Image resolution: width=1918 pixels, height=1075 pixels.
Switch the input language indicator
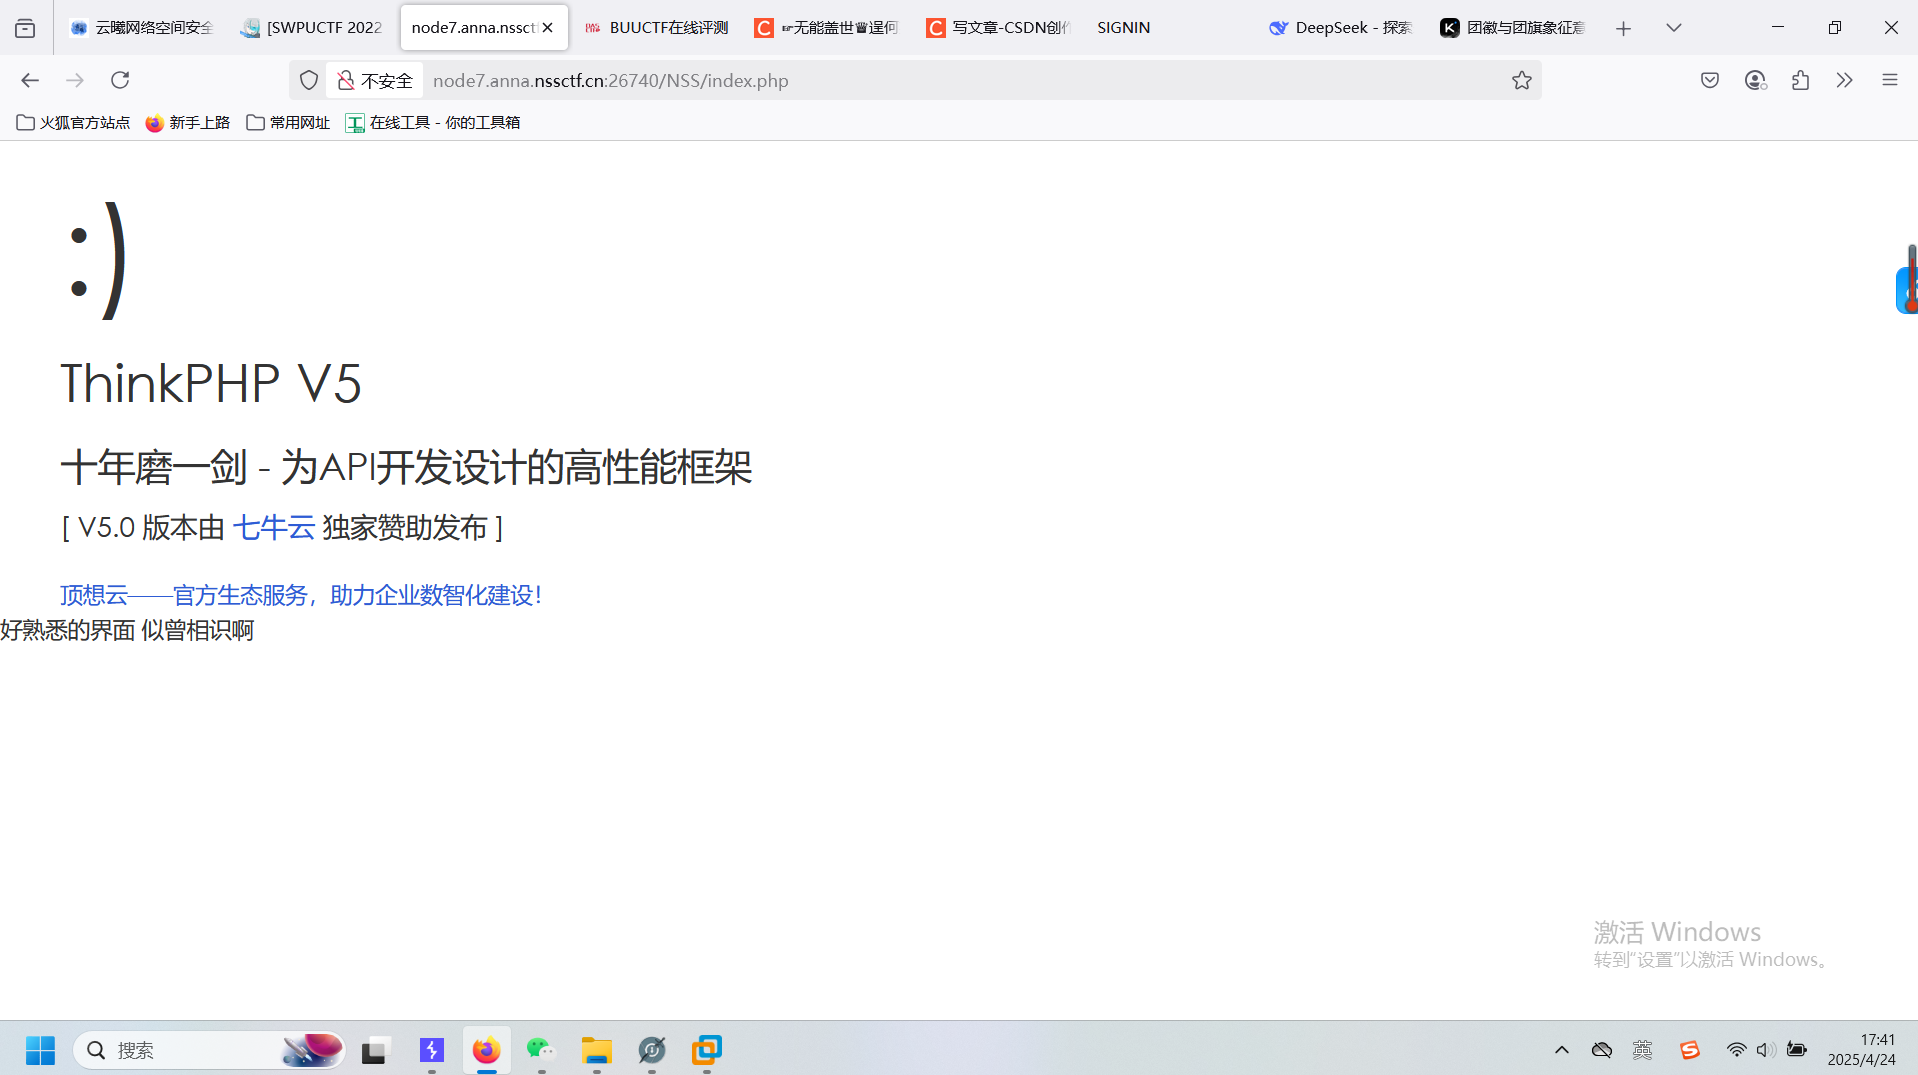coord(1643,1050)
